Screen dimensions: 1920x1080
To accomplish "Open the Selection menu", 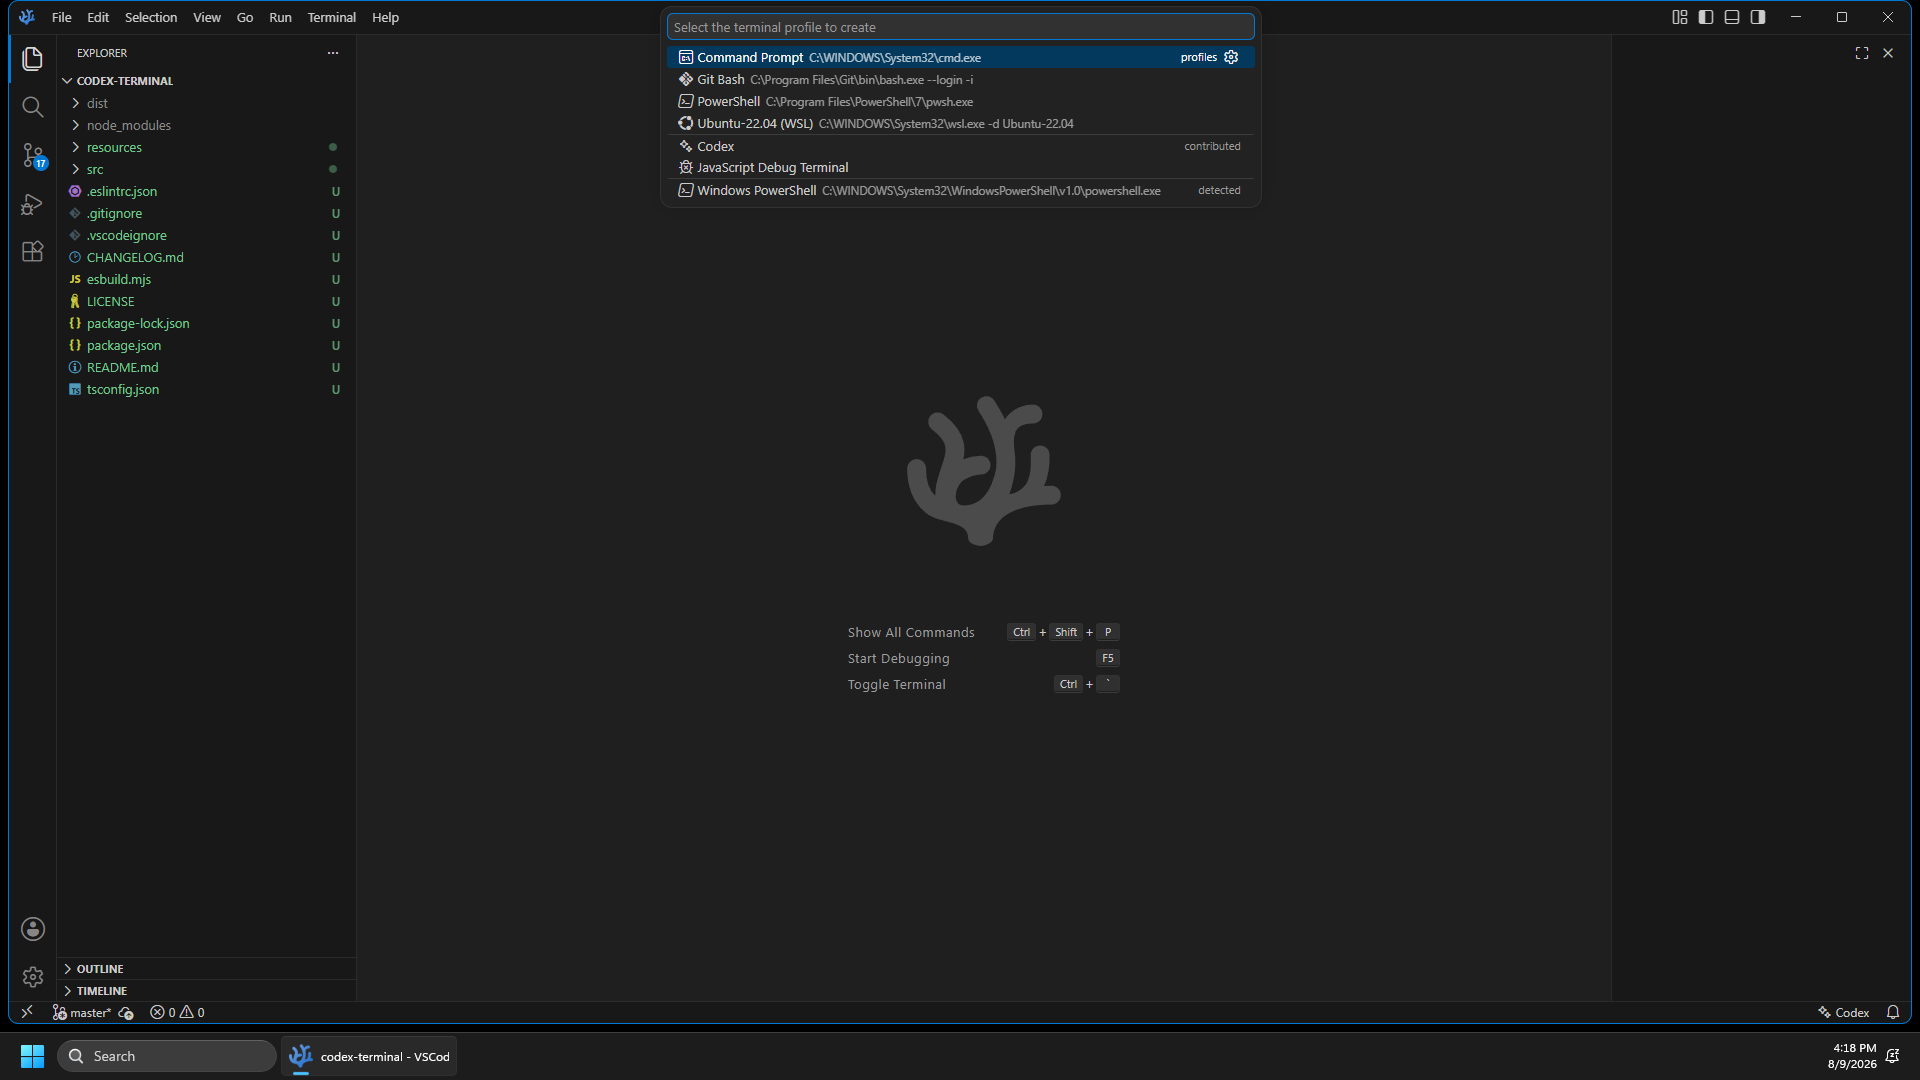I will [151, 17].
